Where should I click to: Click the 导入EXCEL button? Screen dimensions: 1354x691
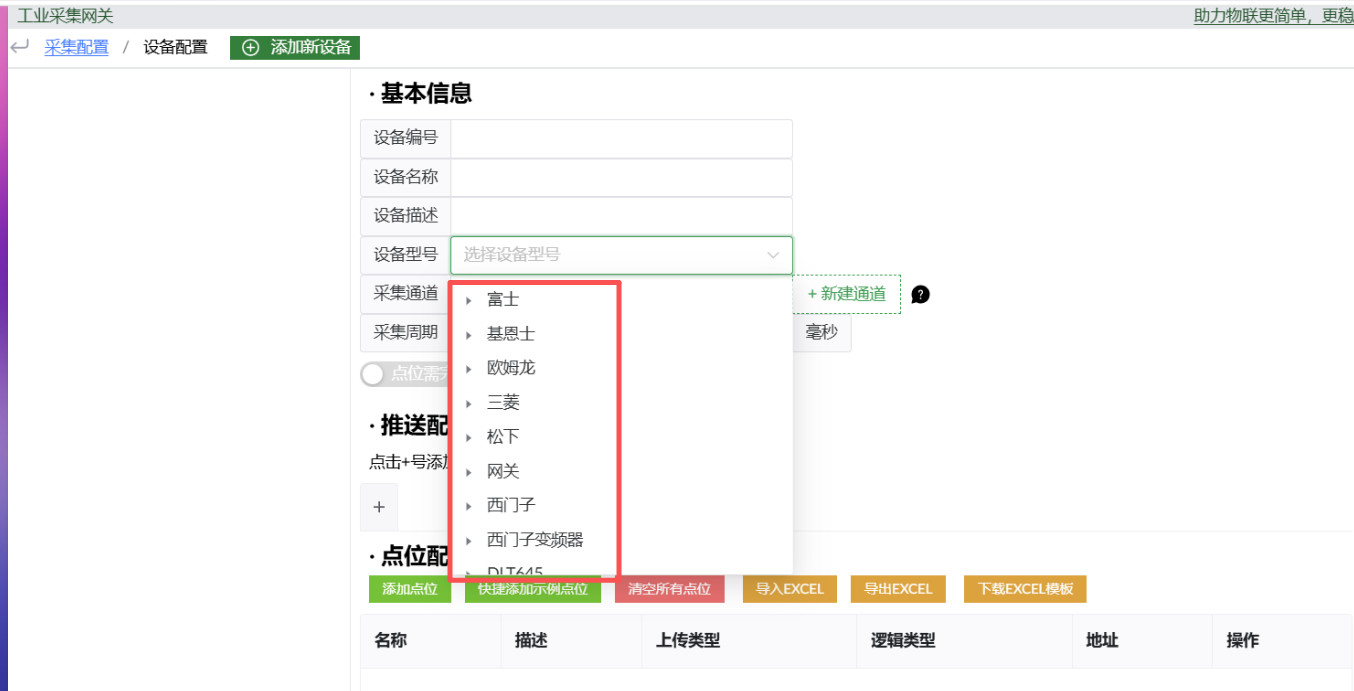point(790,589)
